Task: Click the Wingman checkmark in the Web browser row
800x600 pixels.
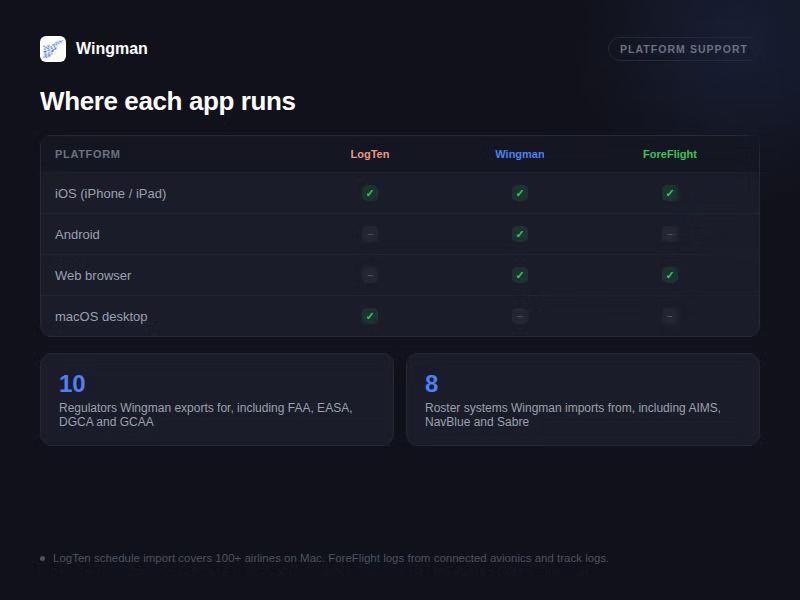Action: 520,276
